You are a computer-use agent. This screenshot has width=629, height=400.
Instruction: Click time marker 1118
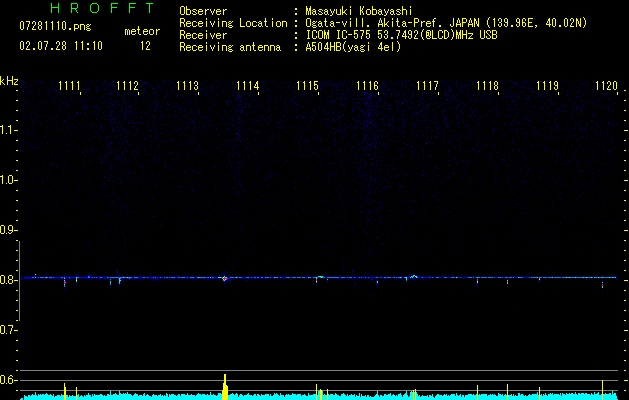click(x=487, y=86)
